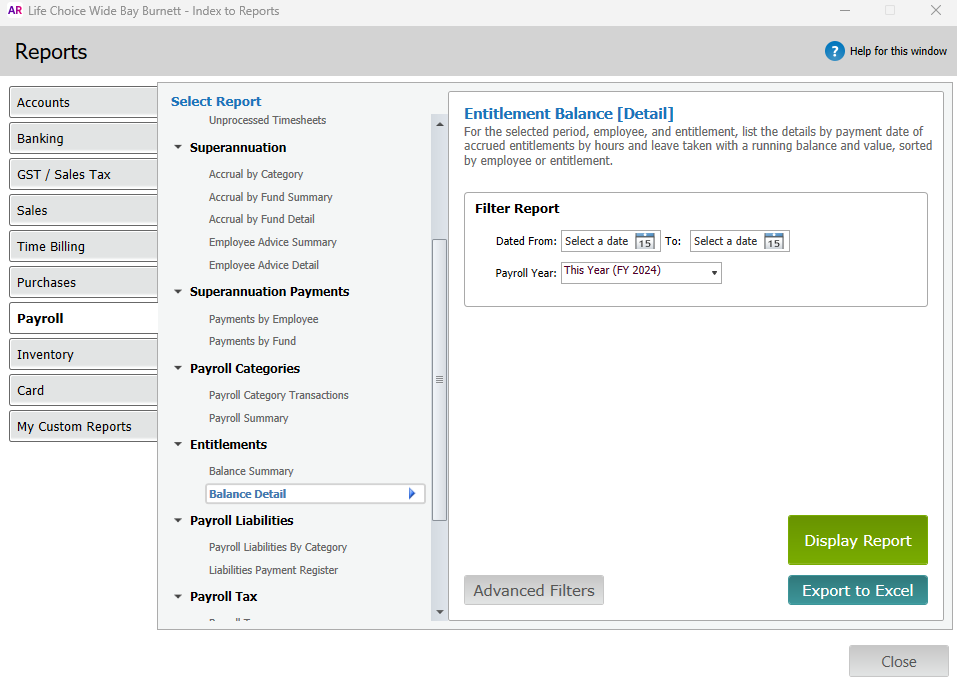Collapse the Payroll Liabilities group
The image size is (957, 682).
pyautogui.click(x=176, y=521)
